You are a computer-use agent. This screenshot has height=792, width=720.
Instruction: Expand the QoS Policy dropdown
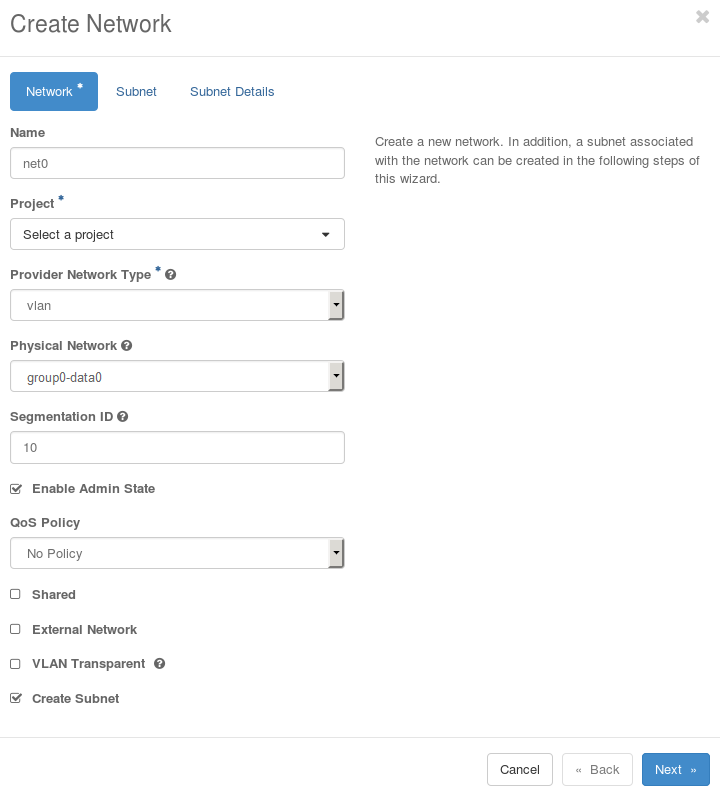177,553
